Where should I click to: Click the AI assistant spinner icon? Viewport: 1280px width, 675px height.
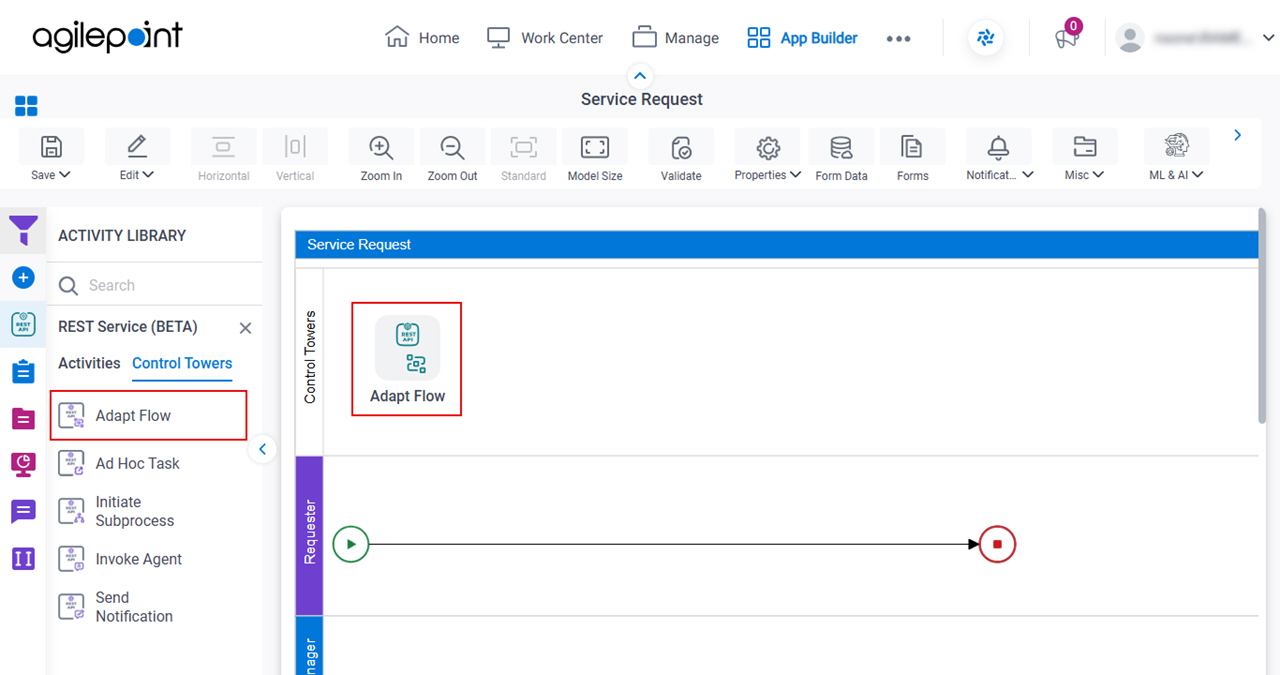(985, 38)
